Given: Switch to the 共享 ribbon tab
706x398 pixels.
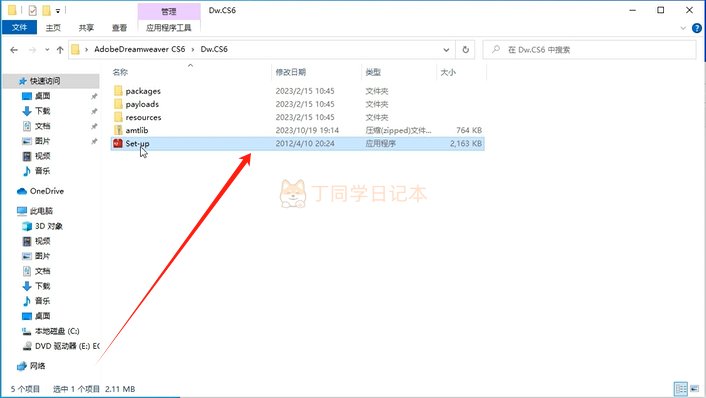Looking at the screenshot, I should click(86, 27).
